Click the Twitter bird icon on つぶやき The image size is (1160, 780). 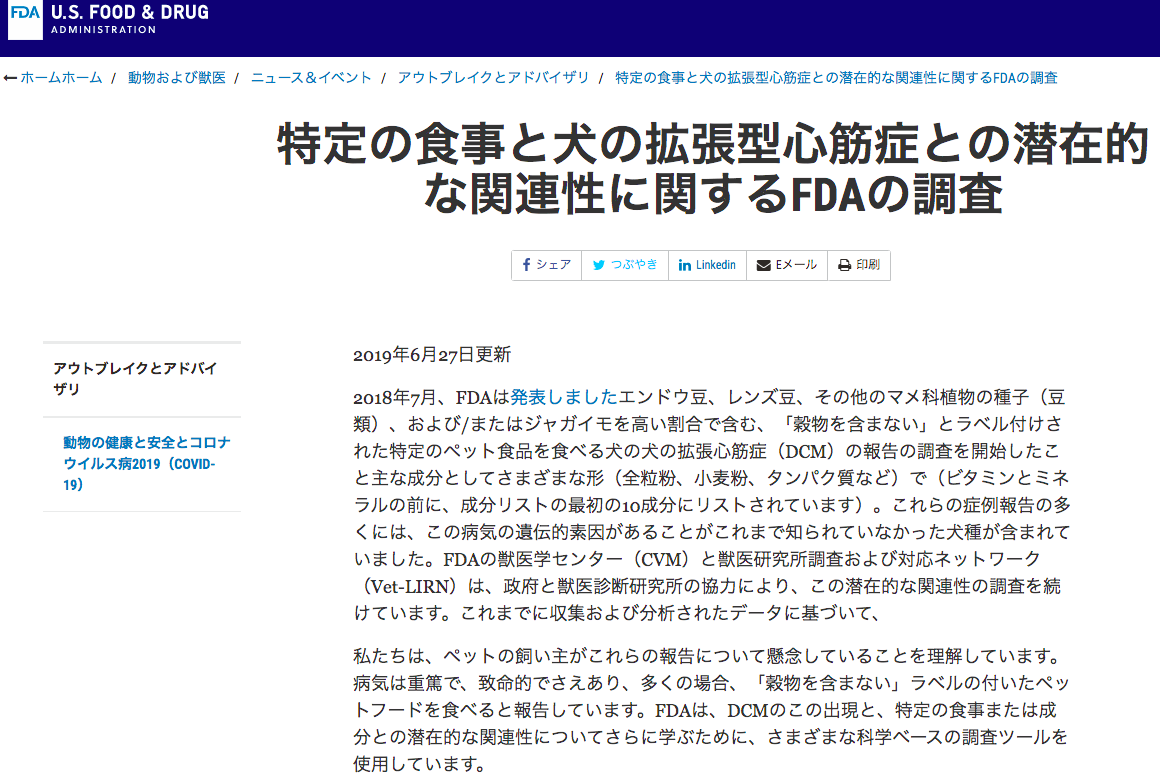[x=598, y=265]
